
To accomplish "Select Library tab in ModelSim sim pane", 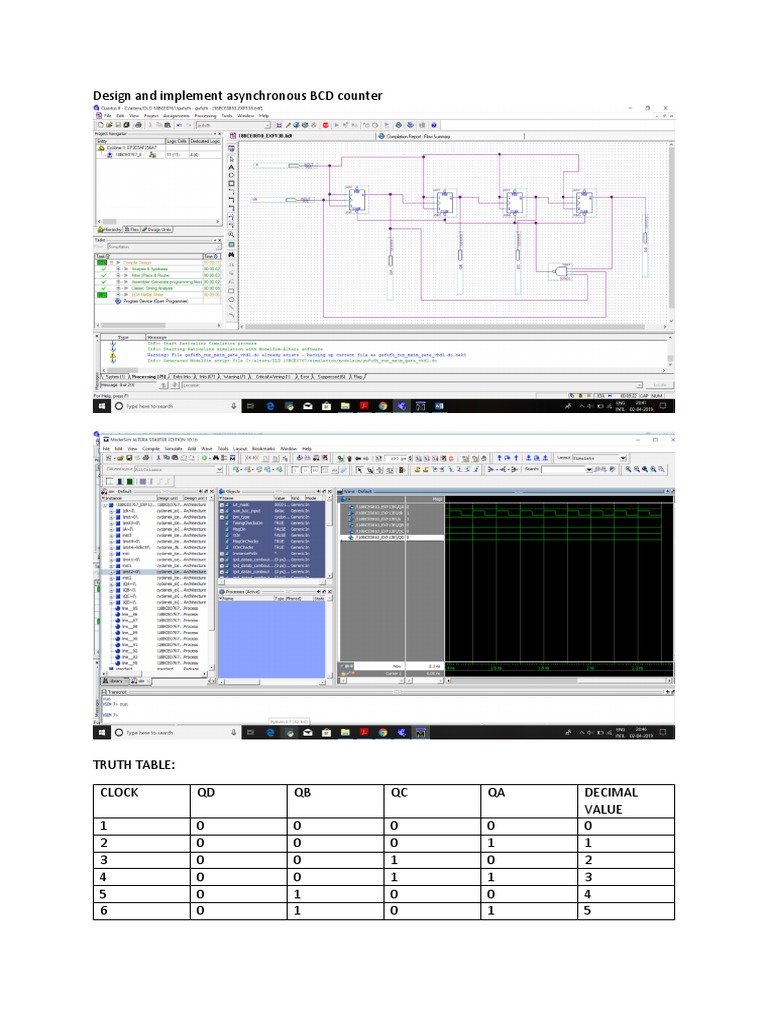I will (112, 680).
